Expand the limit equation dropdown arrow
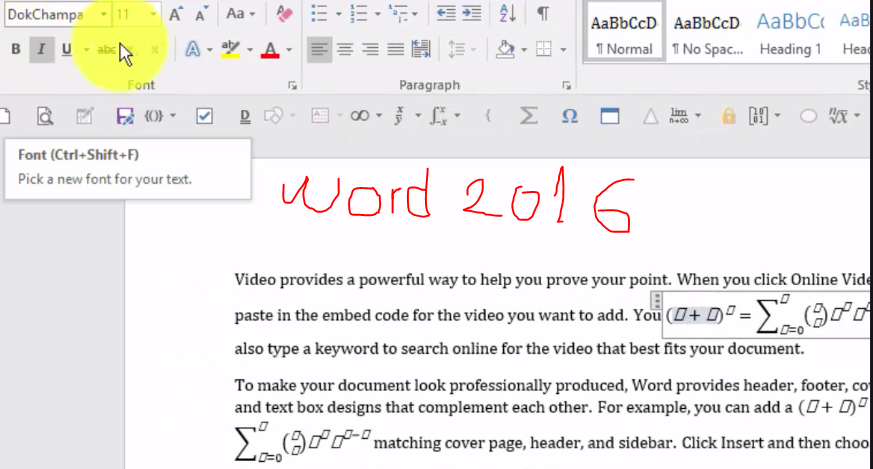Image resolution: width=873 pixels, height=469 pixels. pos(698,116)
